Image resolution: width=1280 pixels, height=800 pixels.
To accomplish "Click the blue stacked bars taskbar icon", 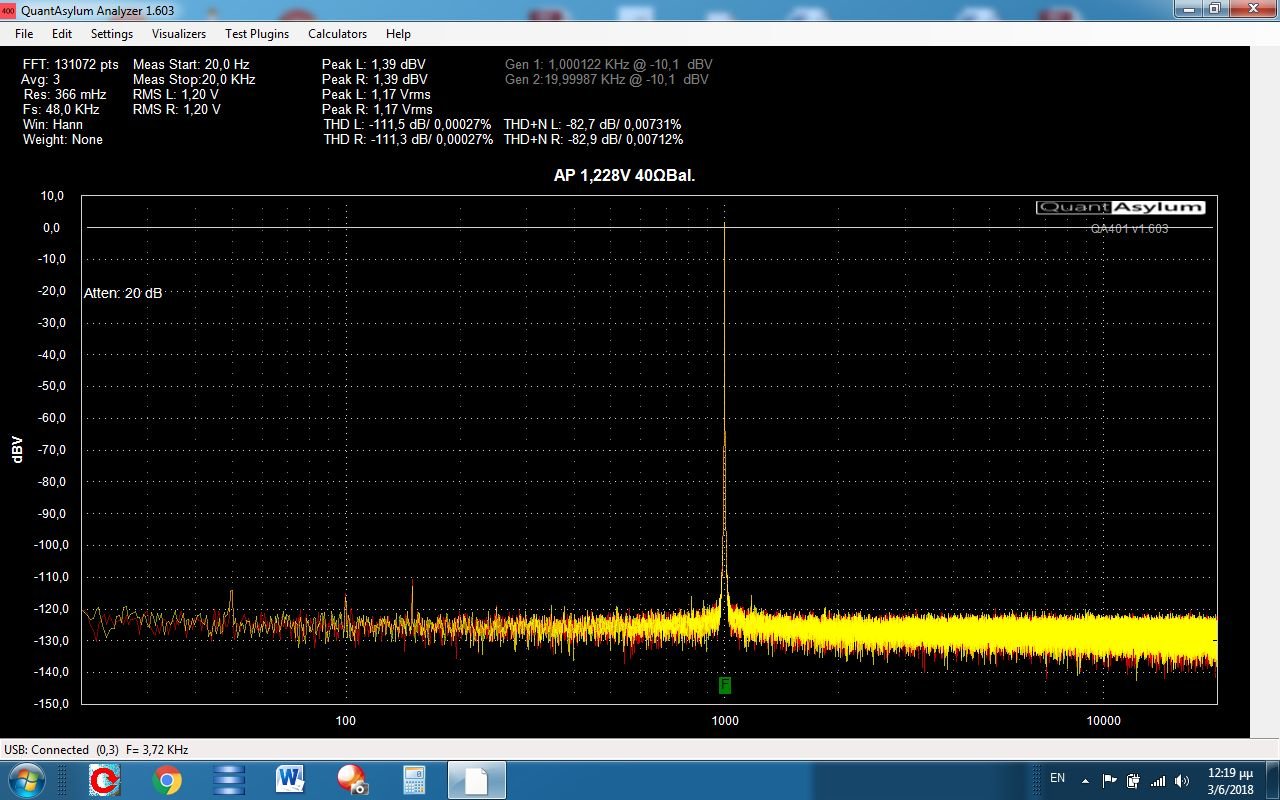I will coord(229,779).
